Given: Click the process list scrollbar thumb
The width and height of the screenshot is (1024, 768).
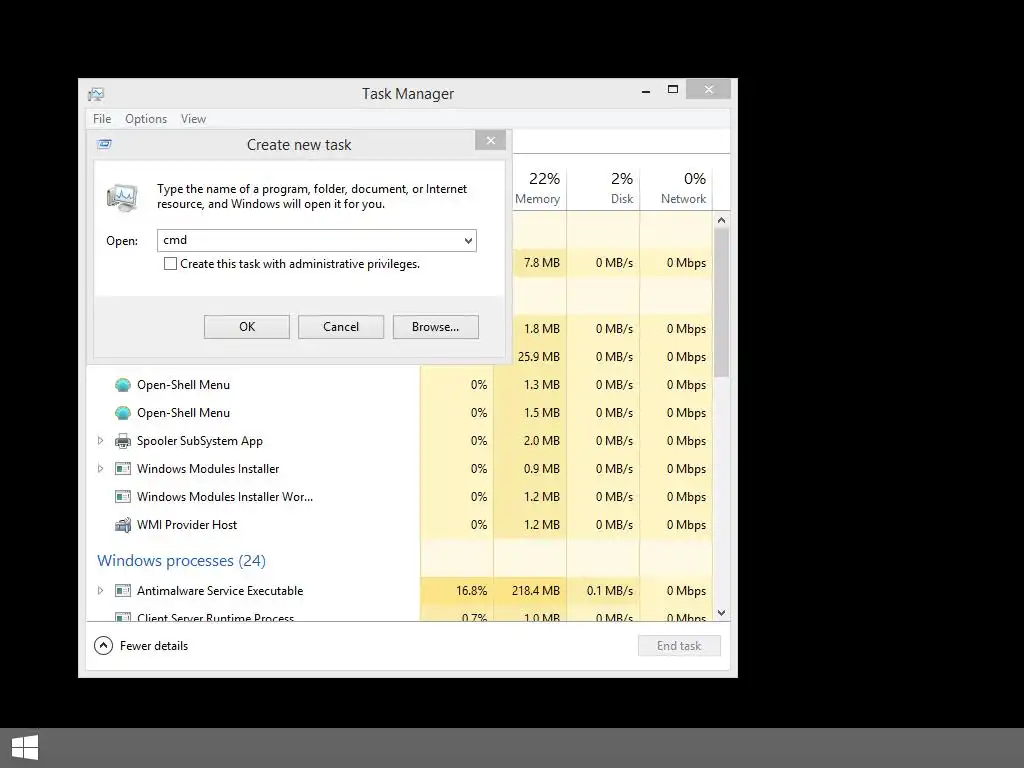Looking at the screenshot, I should [x=721, y=302].
